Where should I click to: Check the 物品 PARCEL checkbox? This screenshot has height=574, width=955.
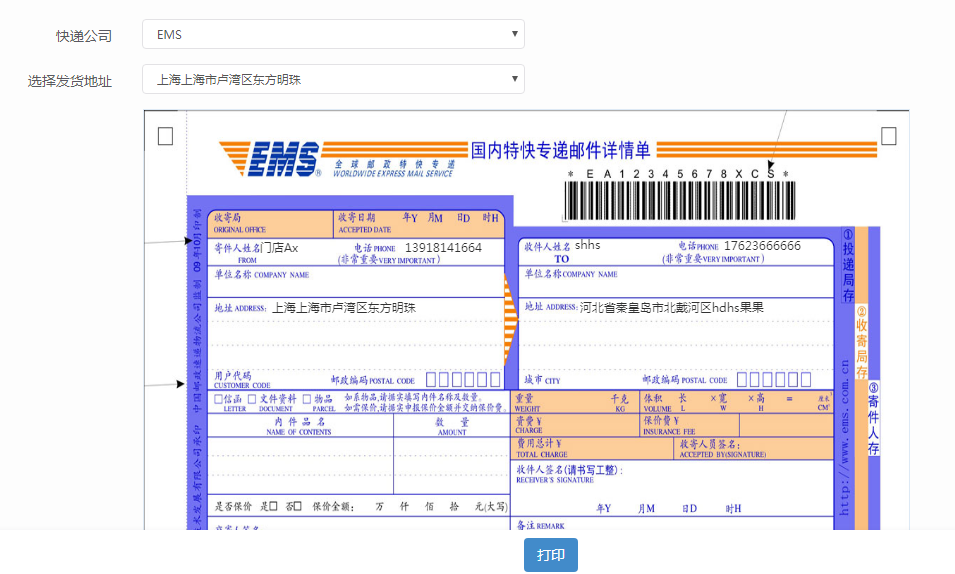click(x=307, y=399)
